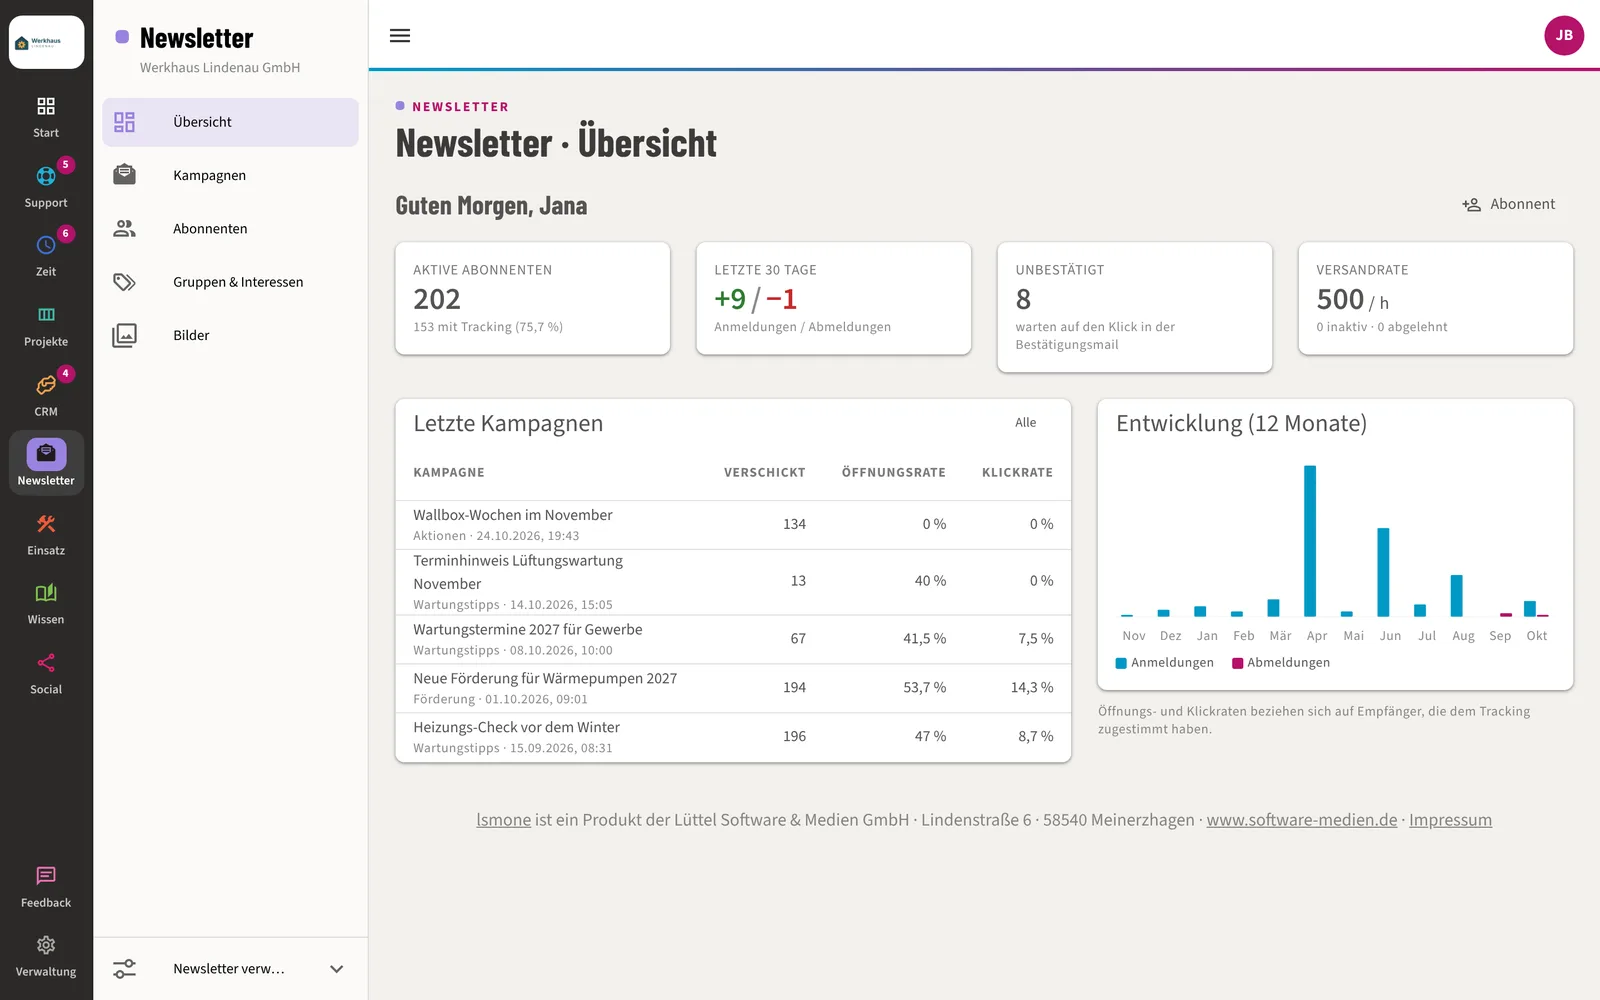Click the Werkhaus company logo
Screen dimensions: 1600x1000
46,42
